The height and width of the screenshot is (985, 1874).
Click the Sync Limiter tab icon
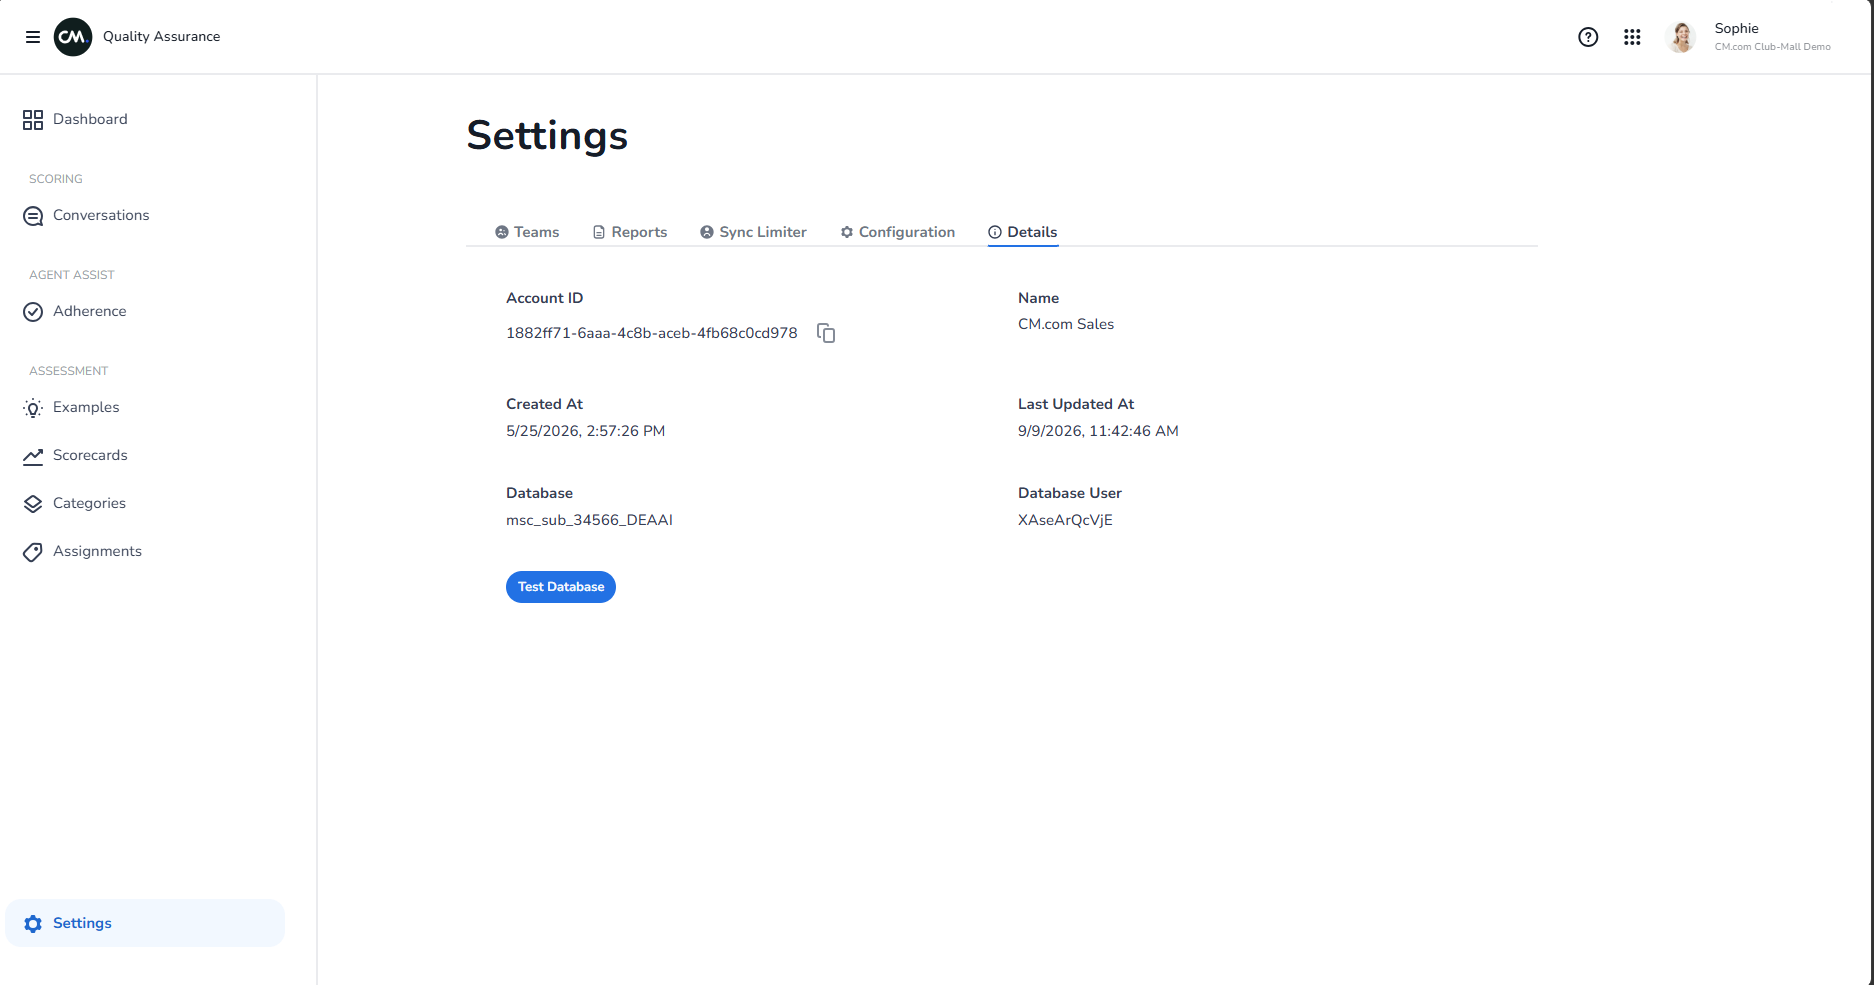point(707,232)
